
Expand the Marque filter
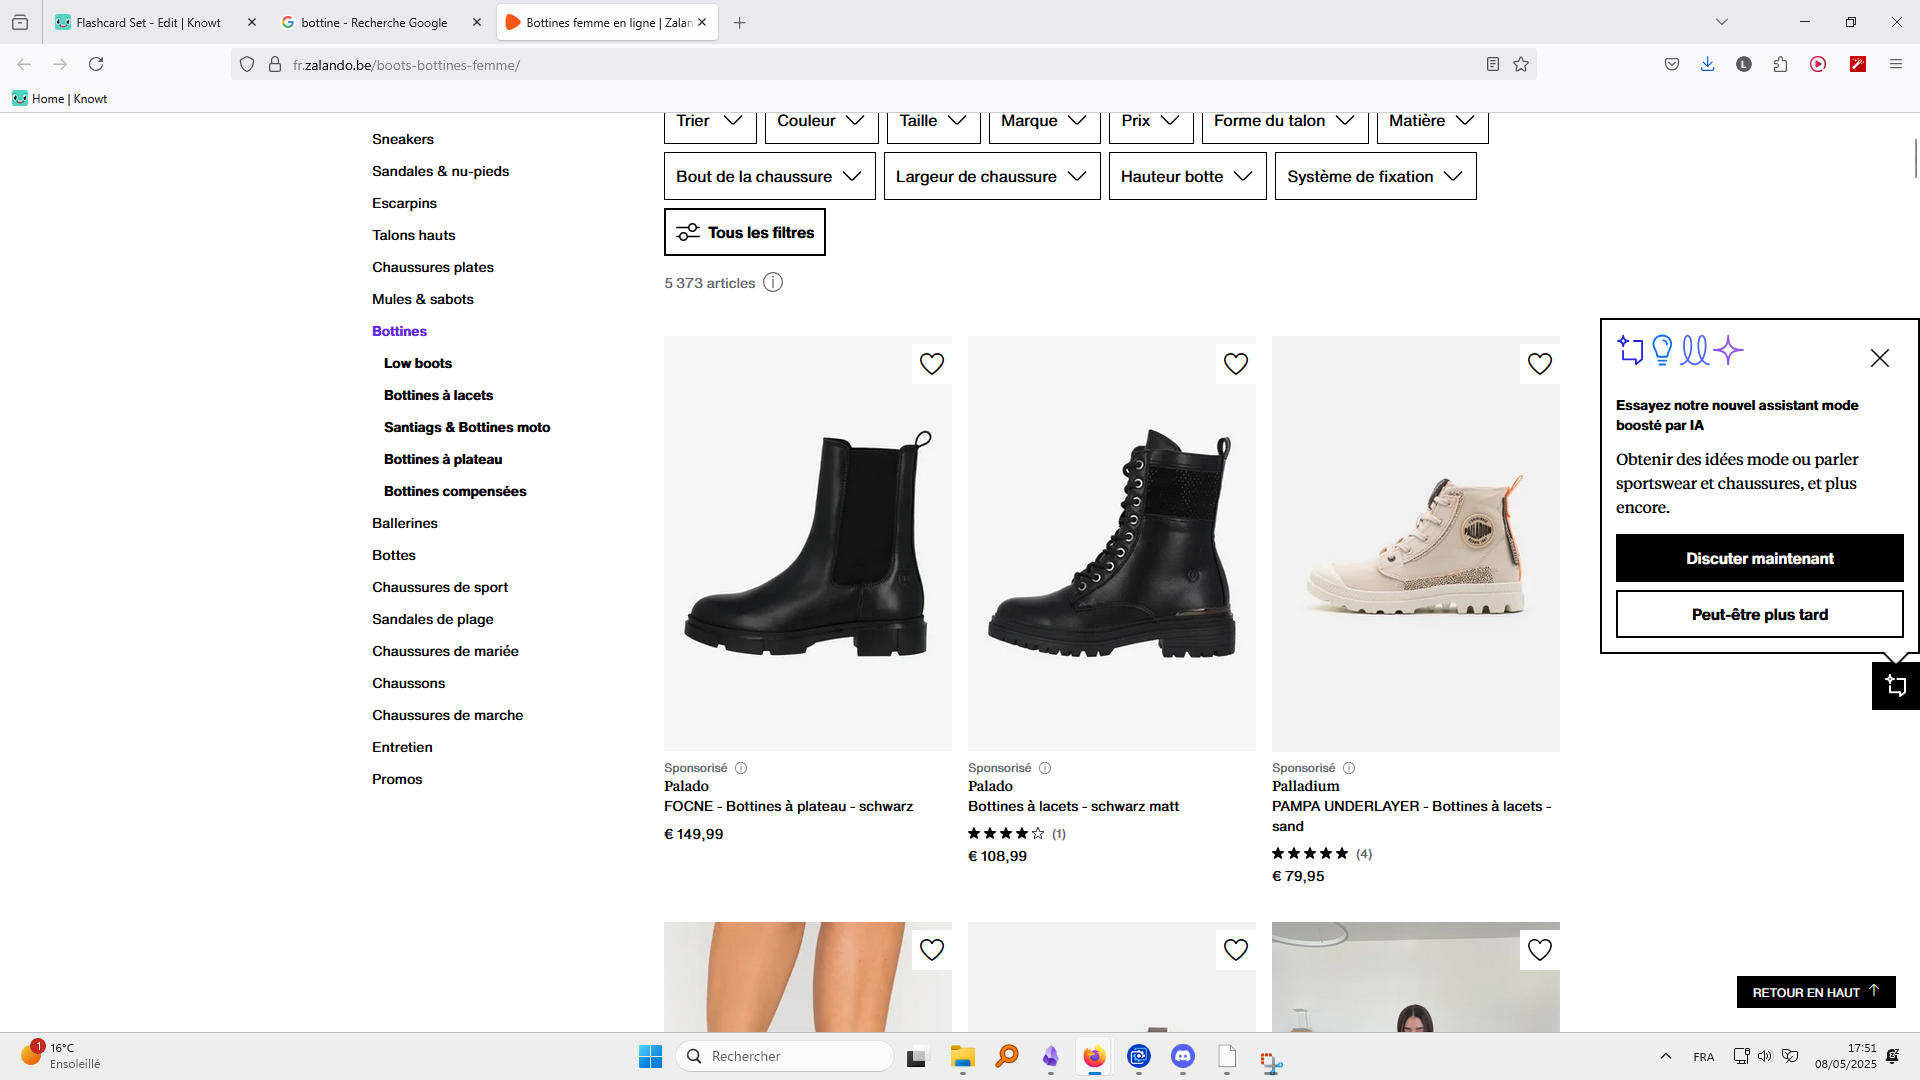[x=1043, y=120]
